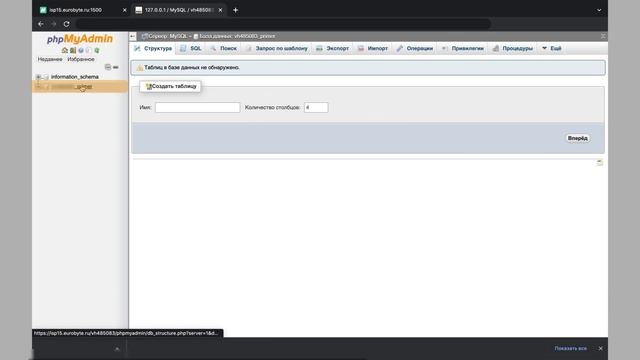Click the Вперёд button

pos(578,138)
